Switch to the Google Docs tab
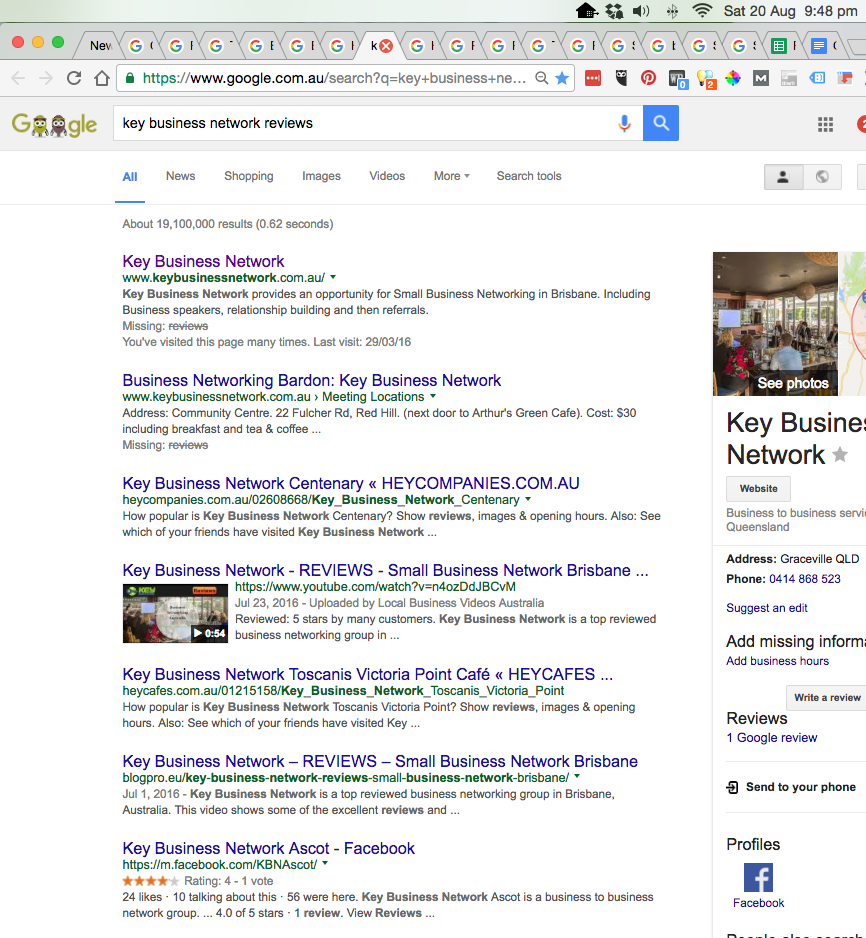The image size is (866, 938). coord(819,45)
